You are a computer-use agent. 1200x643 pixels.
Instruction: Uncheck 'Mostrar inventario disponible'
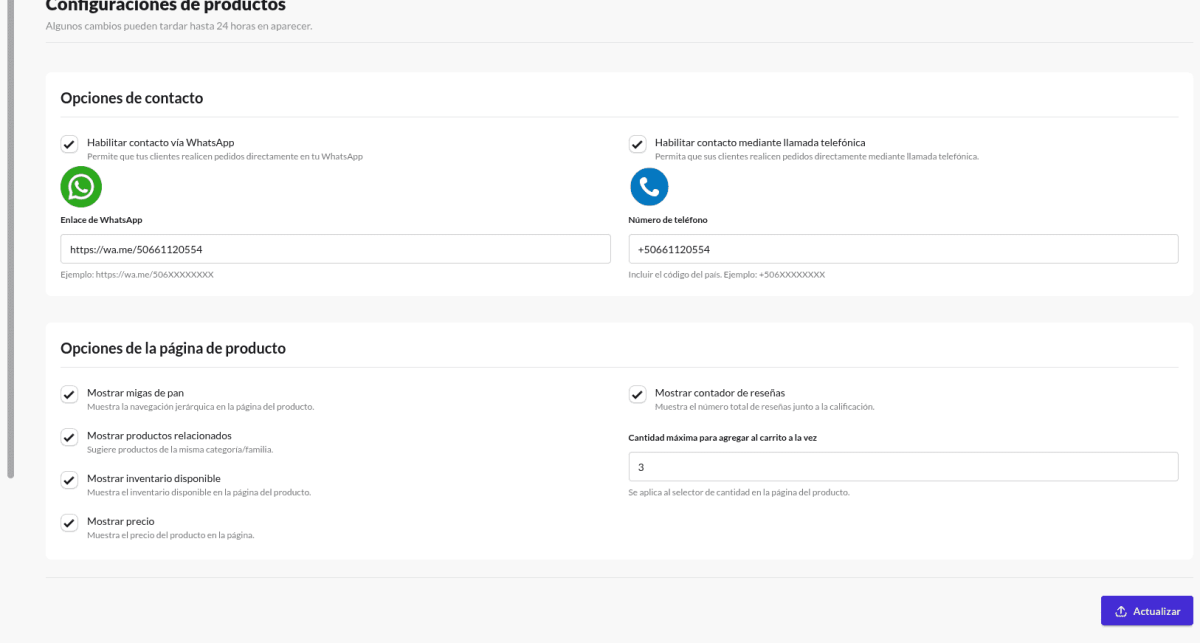(x=68, y=480)
